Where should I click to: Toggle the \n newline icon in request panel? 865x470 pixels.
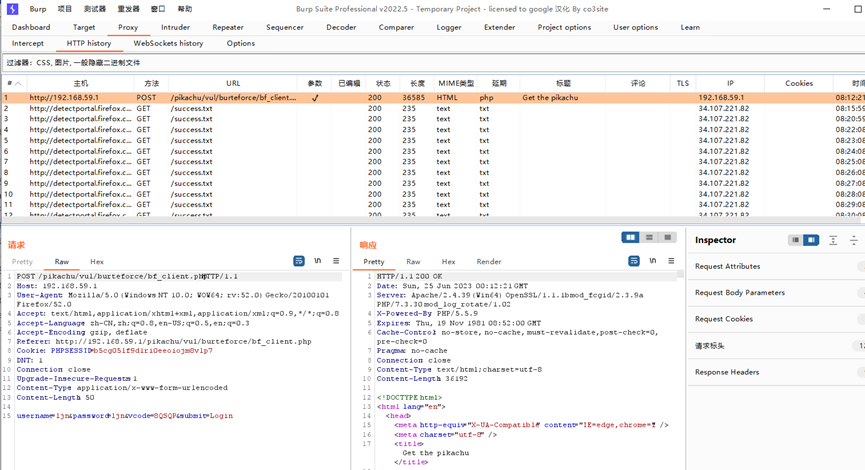click(x=318, y=261)
